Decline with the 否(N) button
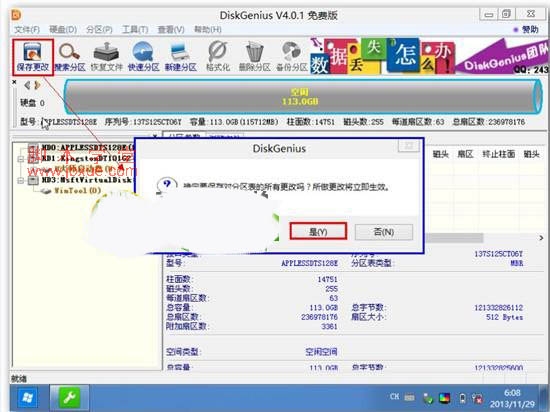Image resolution: width=550 pixels, height=412 pixels. point(384,232)
